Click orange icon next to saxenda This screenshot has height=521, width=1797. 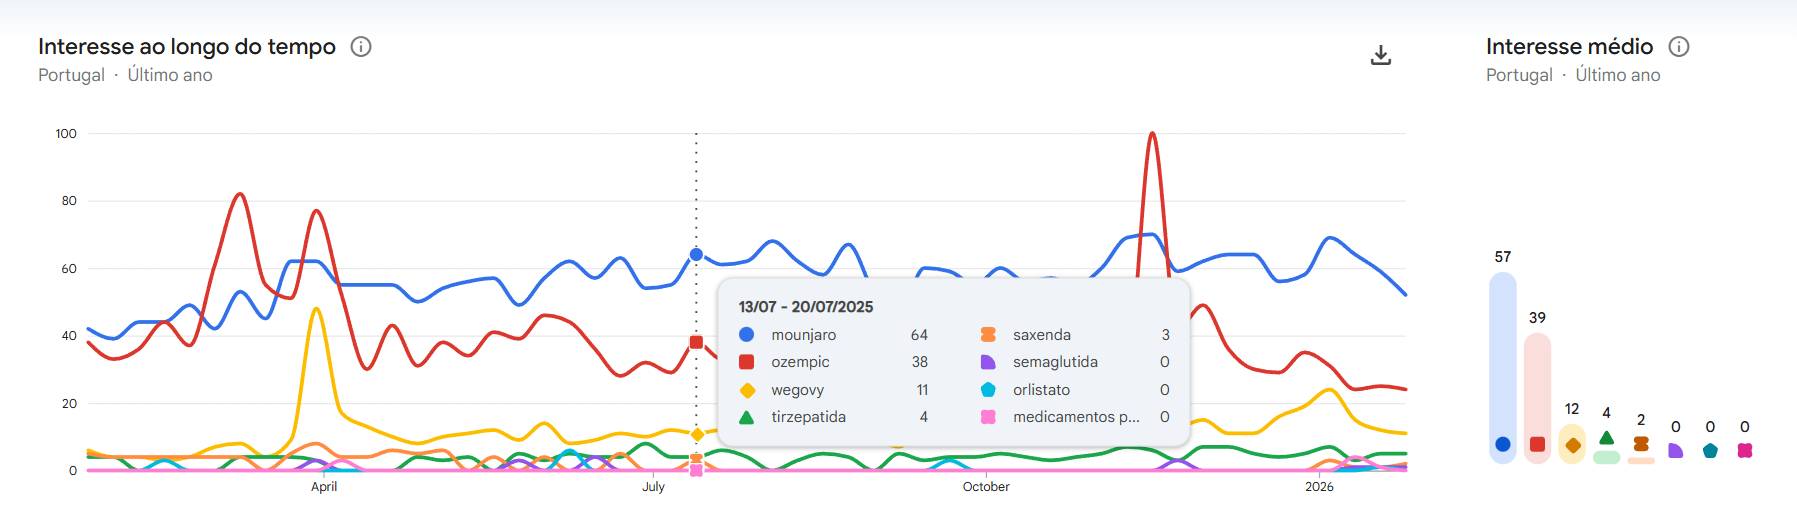point(988,335)
